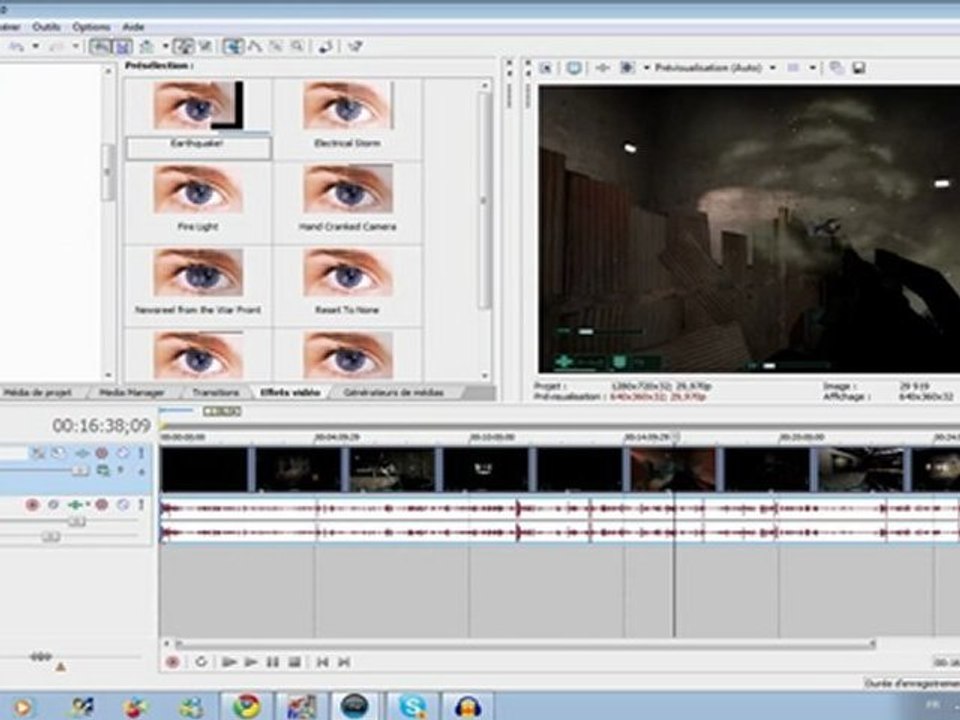Image resolution: width=960 pixels, height=720 pixels.
Task: Mute the video track
Action: coord(102,453)
